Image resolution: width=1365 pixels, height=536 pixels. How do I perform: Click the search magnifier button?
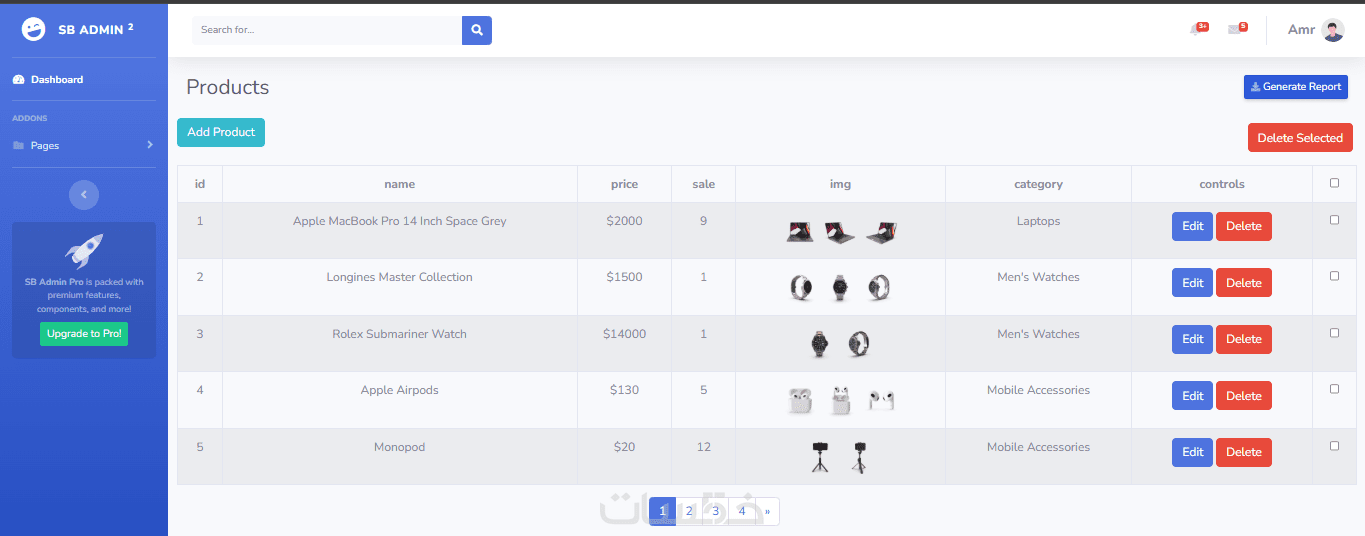[477, 30]
